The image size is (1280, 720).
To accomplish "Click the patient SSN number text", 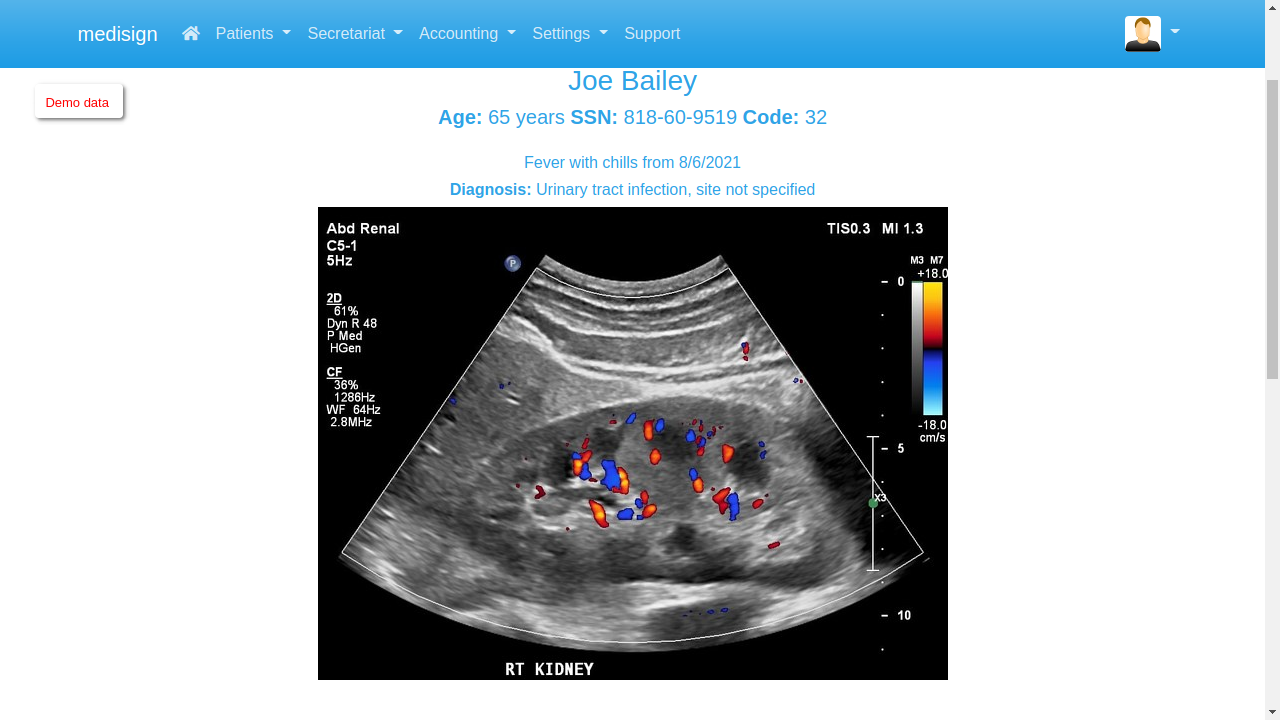I will [x=681, y=117].
